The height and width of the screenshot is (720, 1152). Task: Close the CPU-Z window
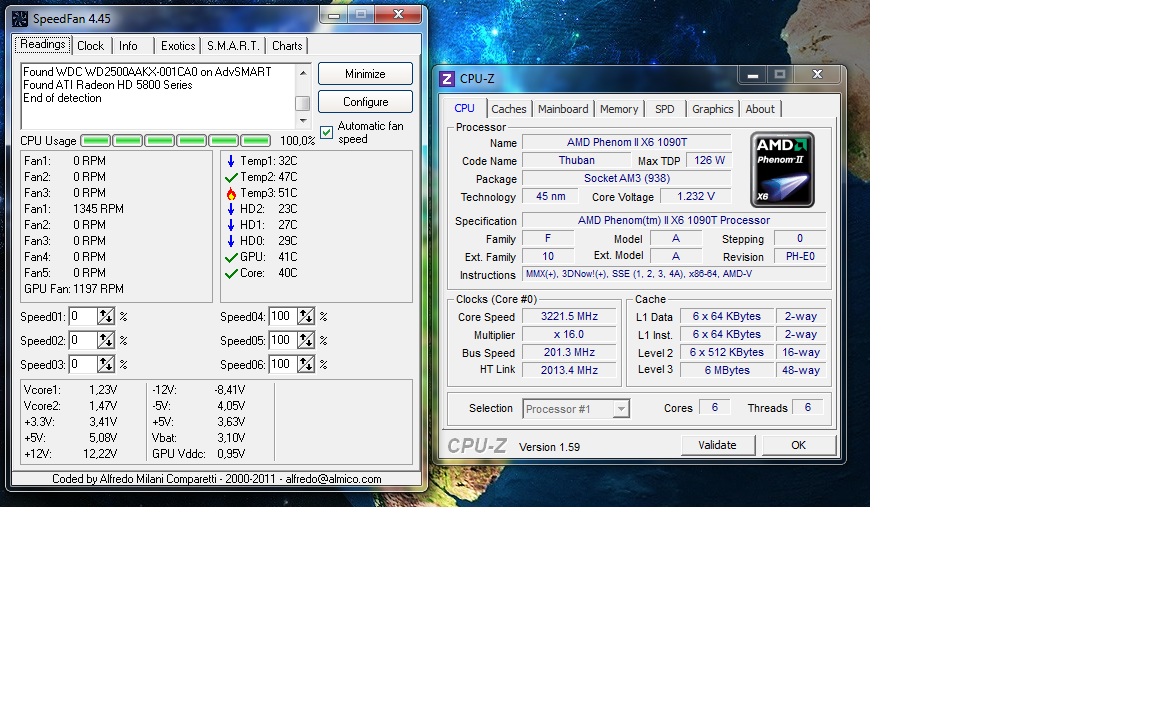817,75
